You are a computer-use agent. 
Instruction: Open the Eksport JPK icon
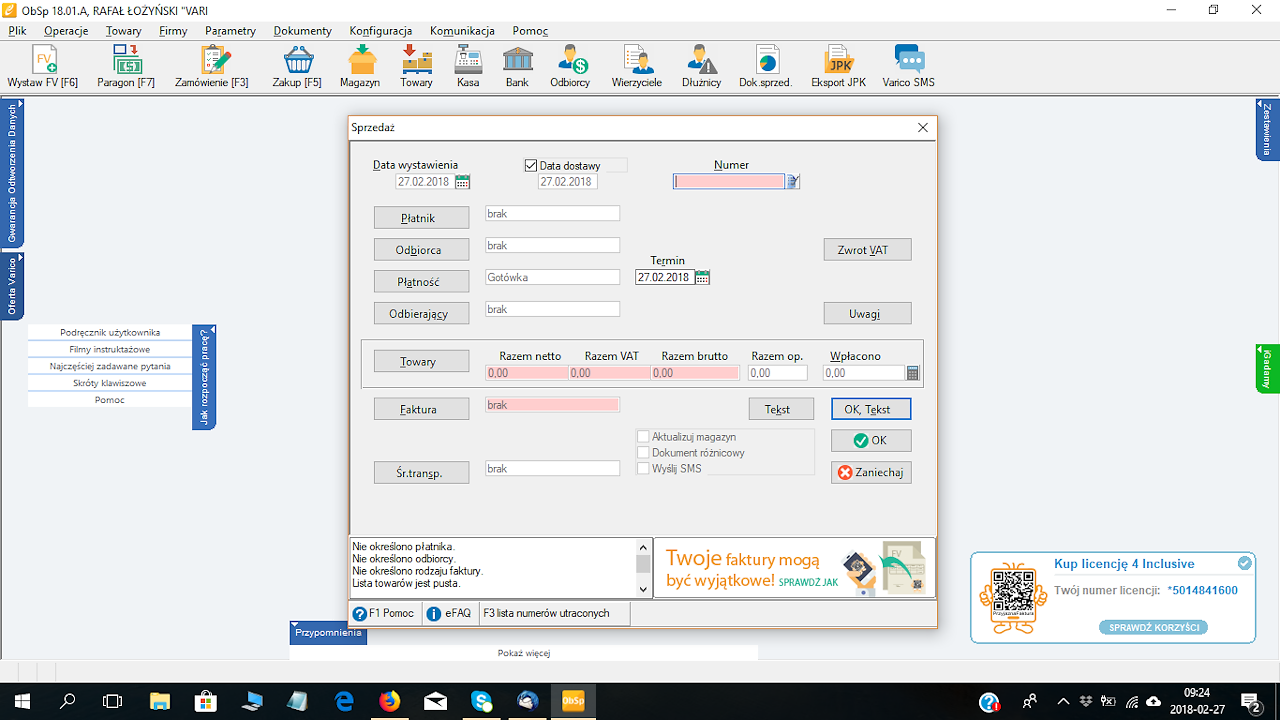pos(839,67)
